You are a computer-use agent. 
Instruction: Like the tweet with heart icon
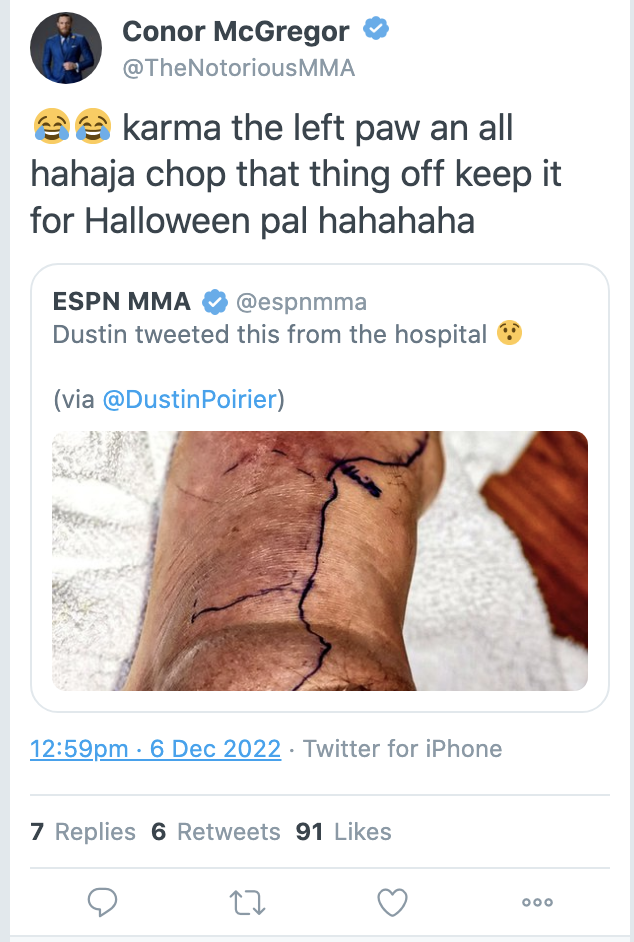[392, 902]
